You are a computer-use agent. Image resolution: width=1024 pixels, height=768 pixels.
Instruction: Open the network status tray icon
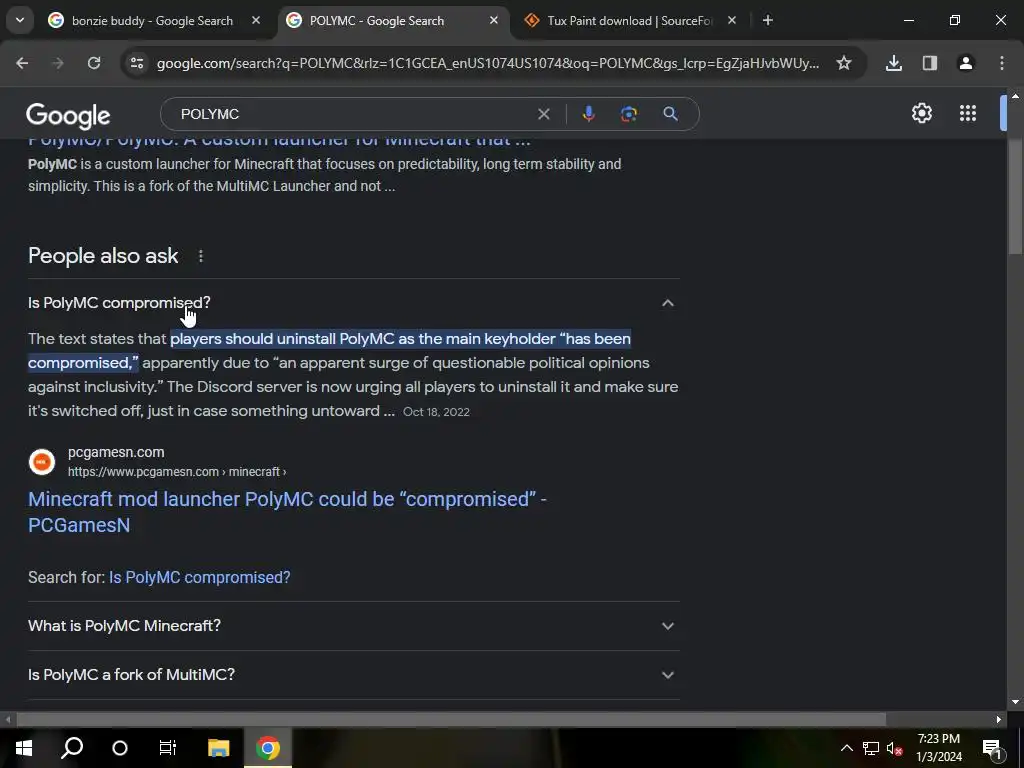point(871,748)
